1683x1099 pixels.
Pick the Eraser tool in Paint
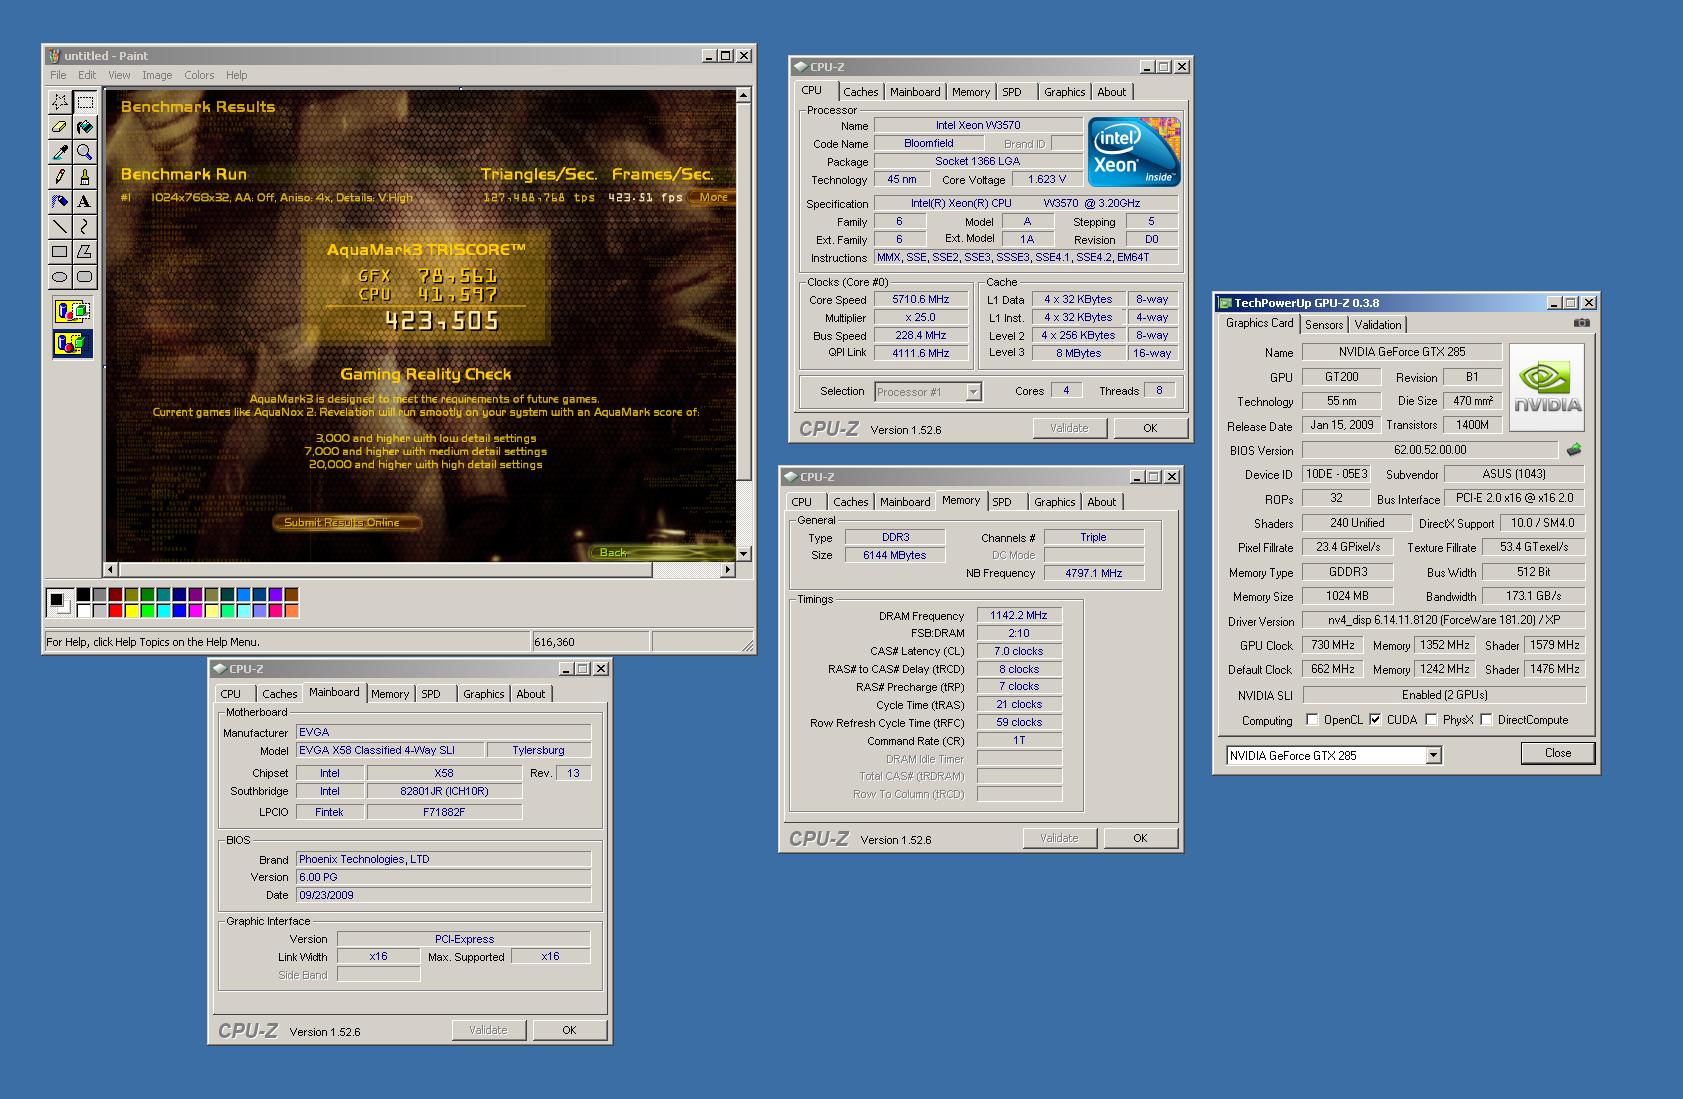60,127
